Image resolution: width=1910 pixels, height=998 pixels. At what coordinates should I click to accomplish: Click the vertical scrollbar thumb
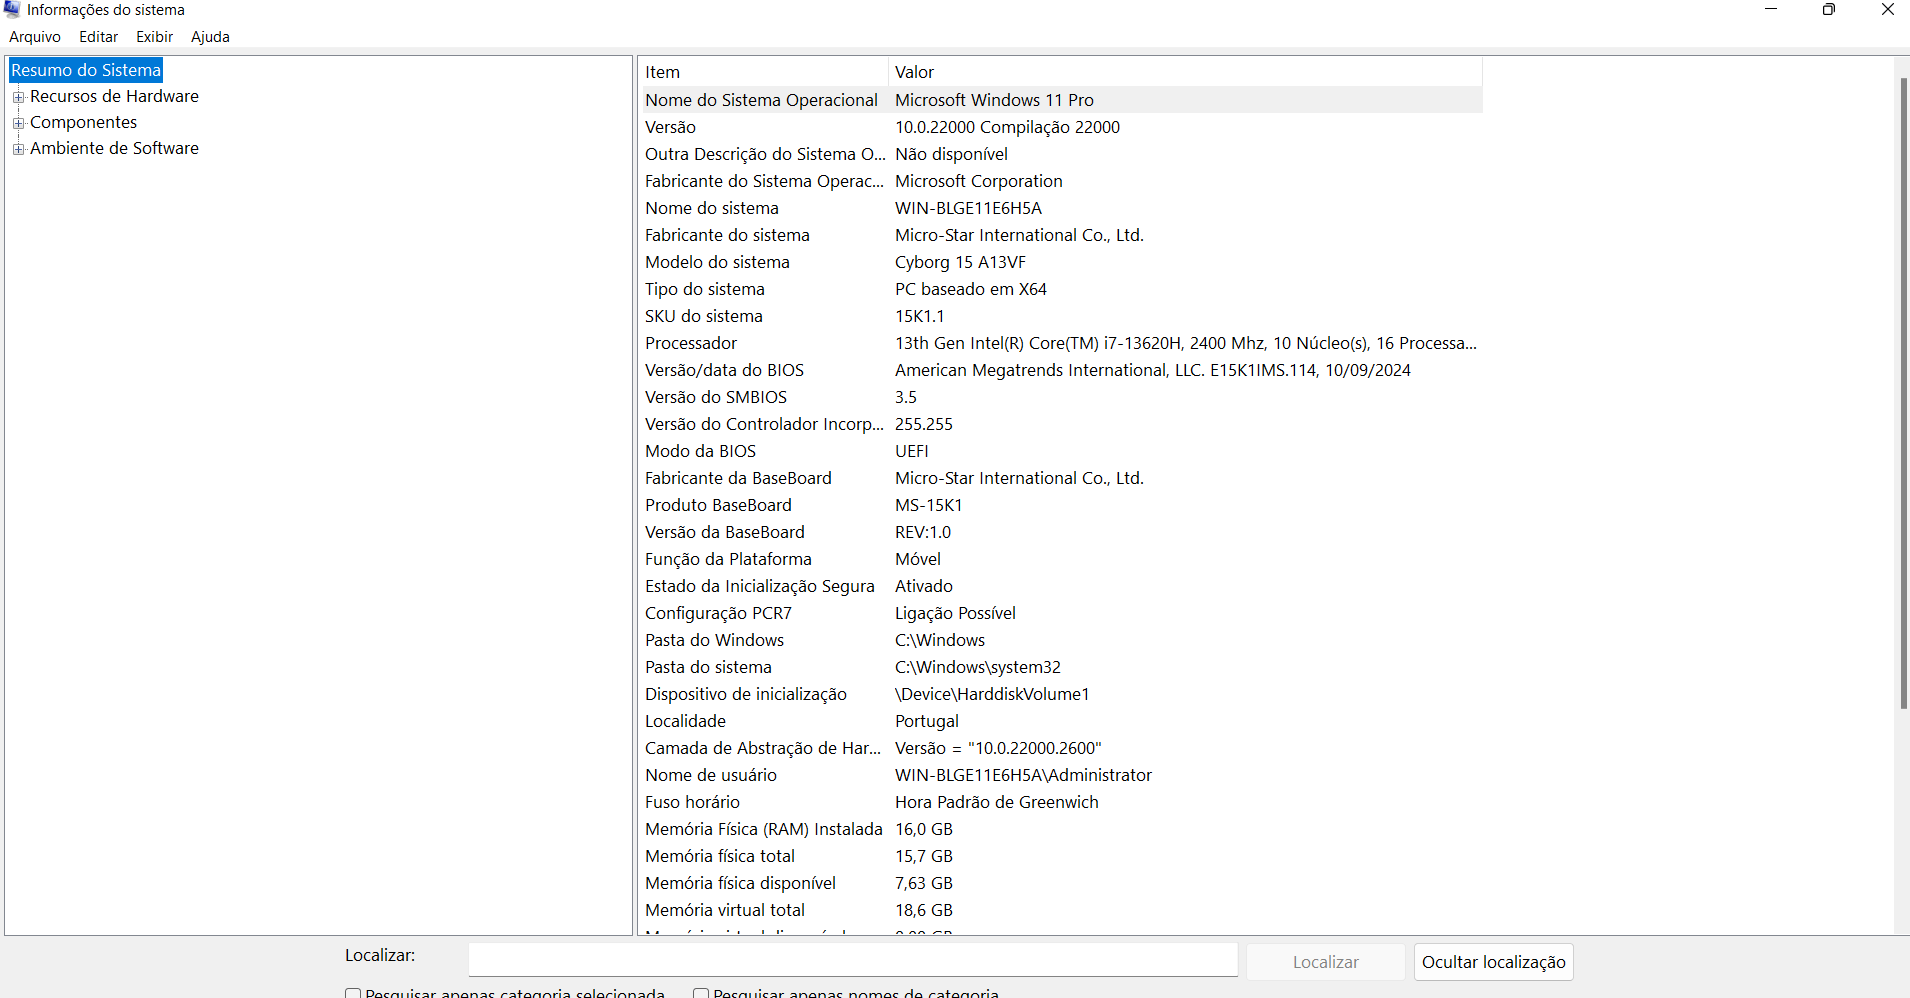[x=1903, y=393]
